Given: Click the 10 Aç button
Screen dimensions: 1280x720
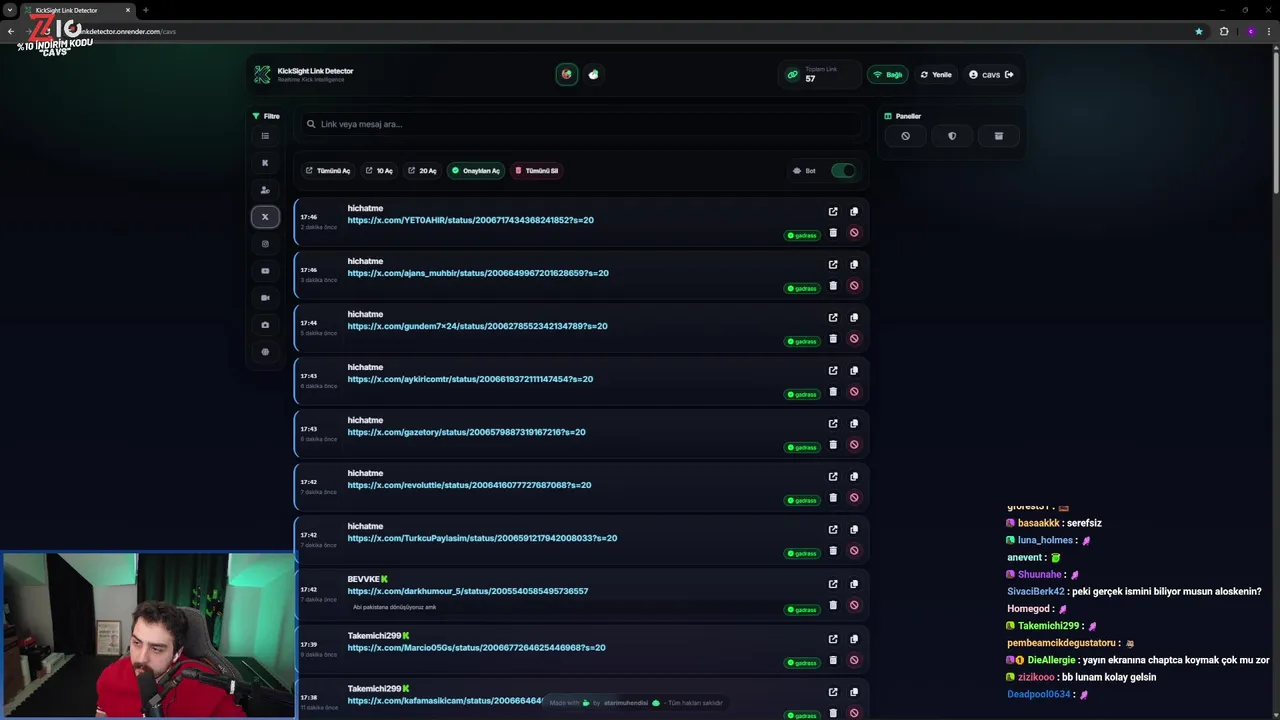Looking at the screenshot, I should 379,171.
